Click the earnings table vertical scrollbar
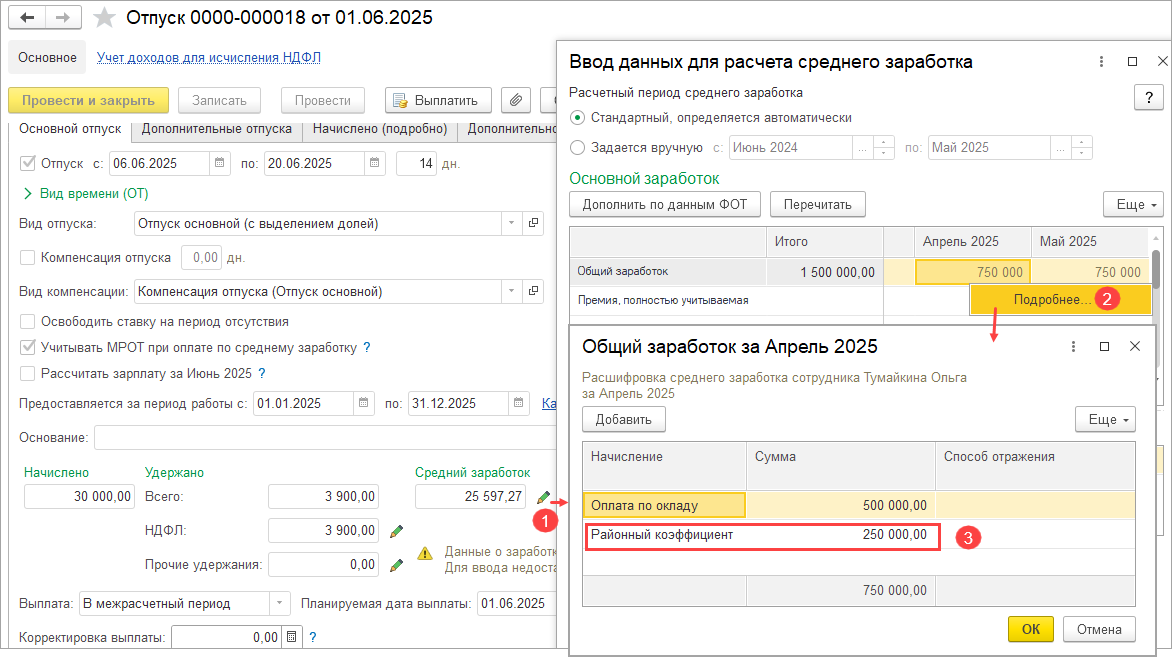 click(x=1156, y=270)
